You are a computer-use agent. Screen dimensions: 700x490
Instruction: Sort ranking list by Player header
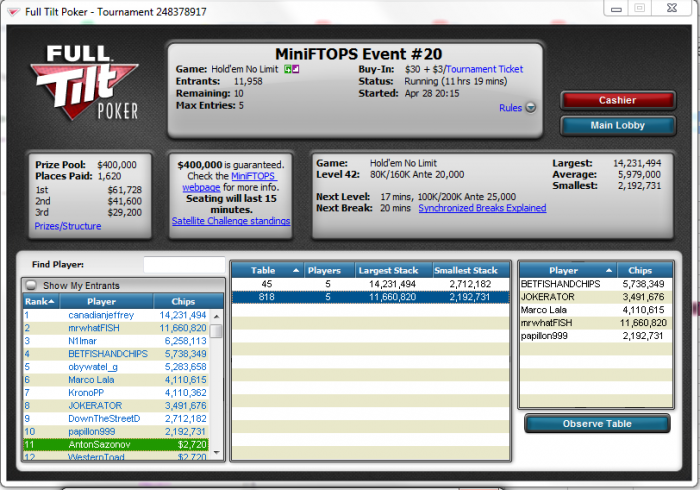(x=104, y=302)
